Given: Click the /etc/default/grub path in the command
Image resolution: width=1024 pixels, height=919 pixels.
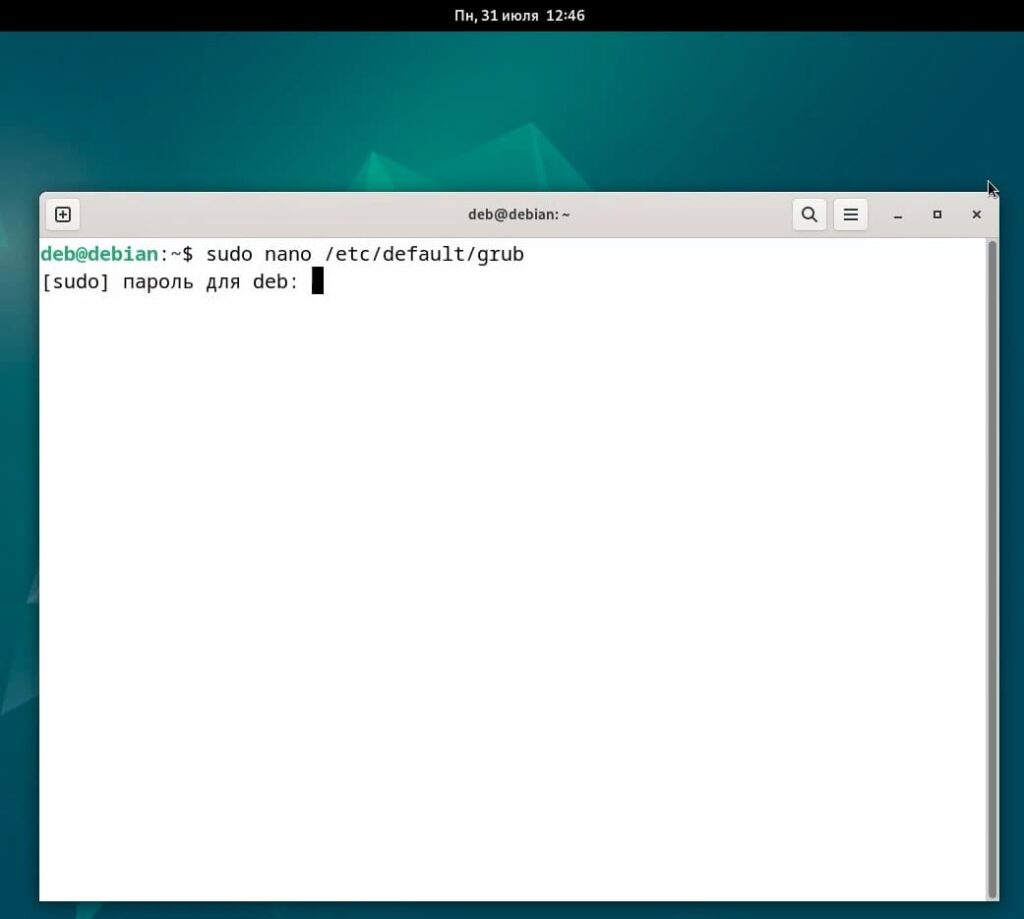Looking at the screenshot, I should 423,254.
